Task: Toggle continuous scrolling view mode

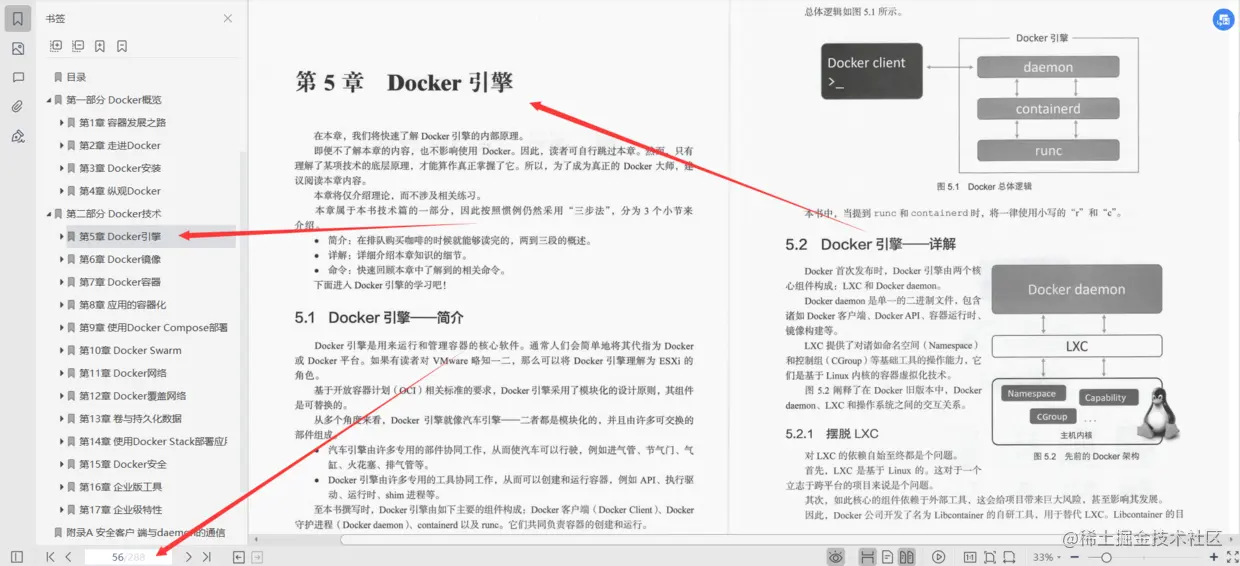Action: 867,557
